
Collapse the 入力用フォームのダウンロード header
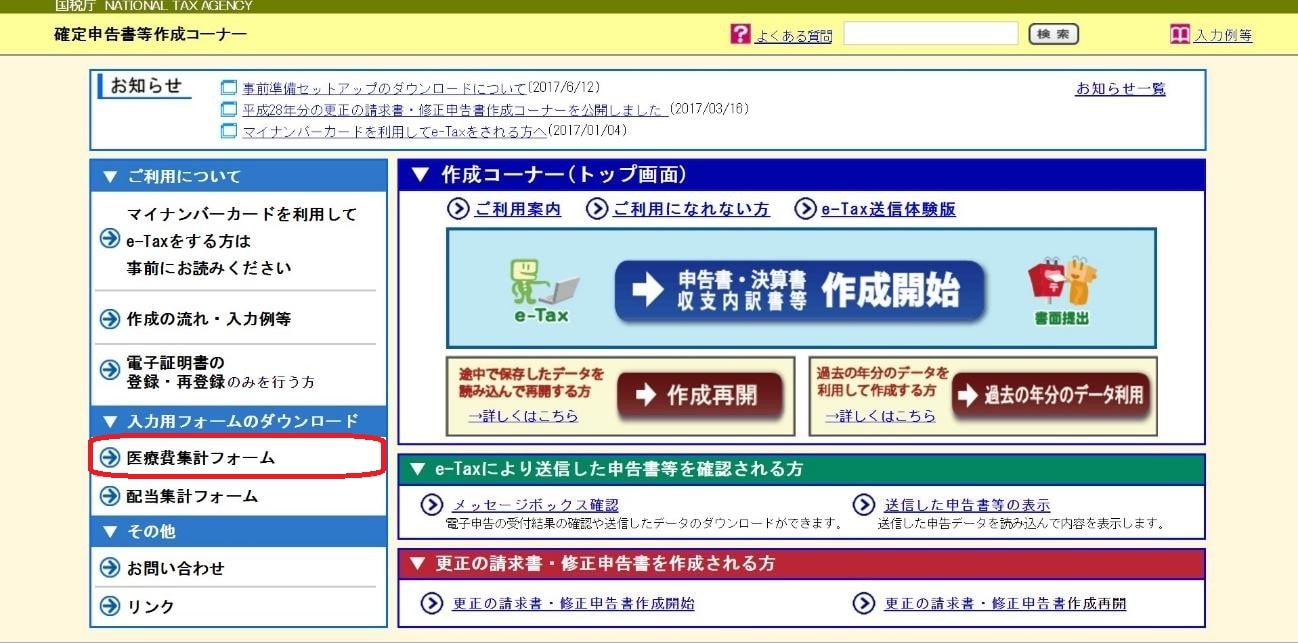click(x=238, y=421)
